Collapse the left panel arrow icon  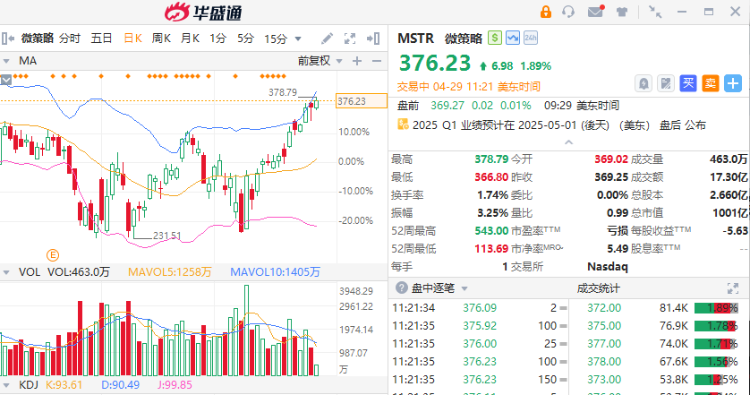[x=8, y=38]
